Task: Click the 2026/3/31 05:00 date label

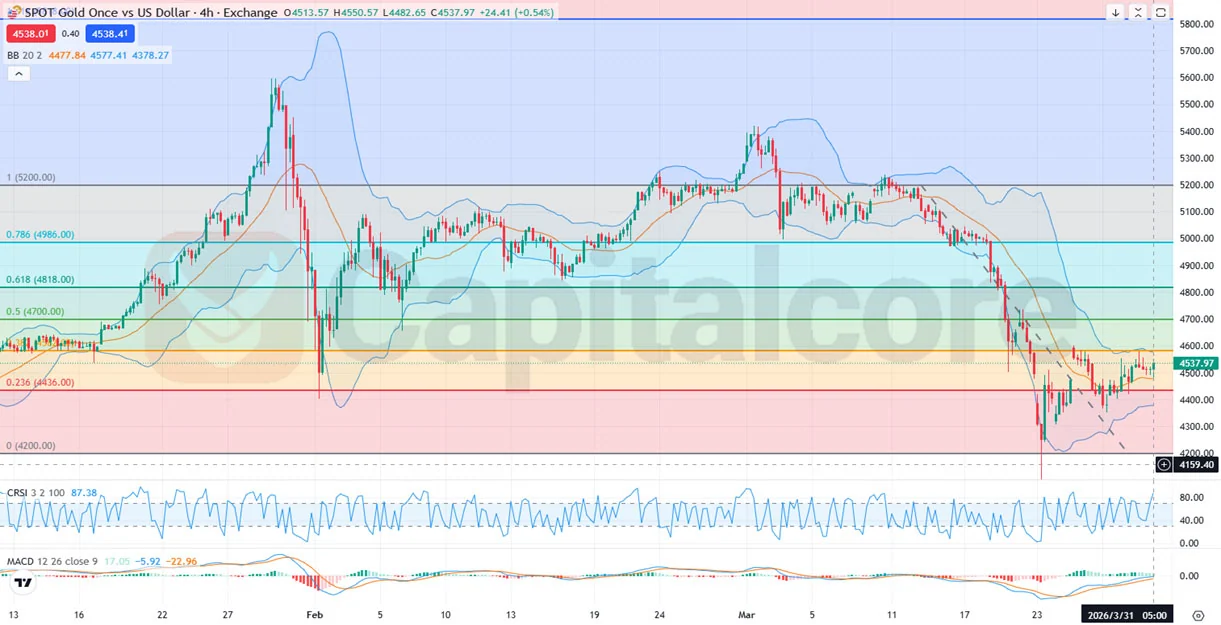Action: 1126,615
